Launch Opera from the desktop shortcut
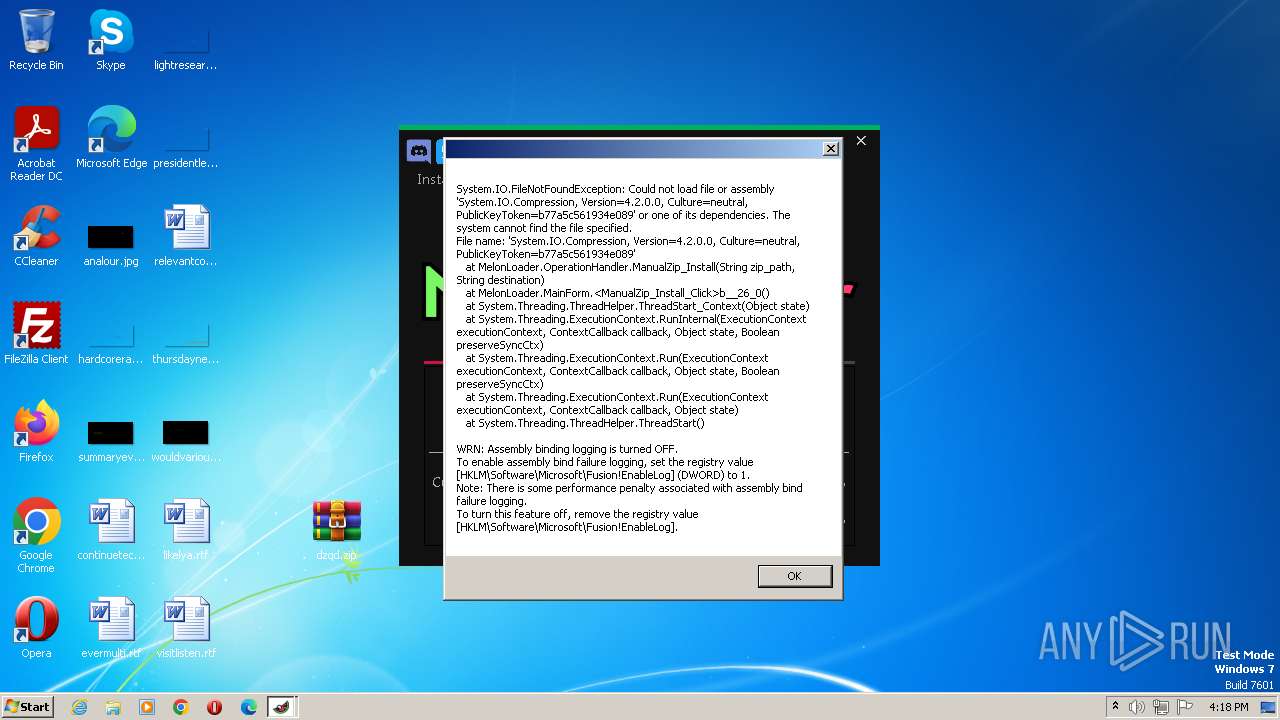The image size is (1280, 720). click(36, 628)
